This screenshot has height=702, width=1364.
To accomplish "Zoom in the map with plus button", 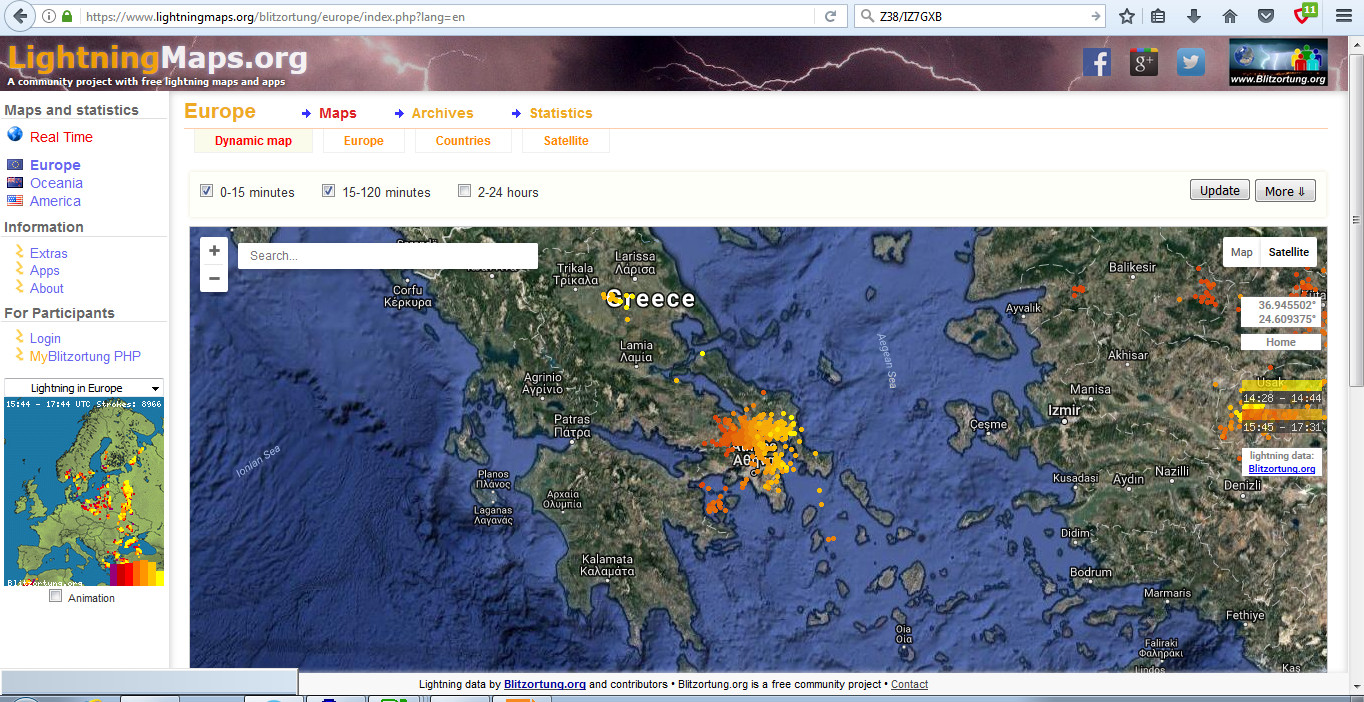I will click(x=214, y=251).
